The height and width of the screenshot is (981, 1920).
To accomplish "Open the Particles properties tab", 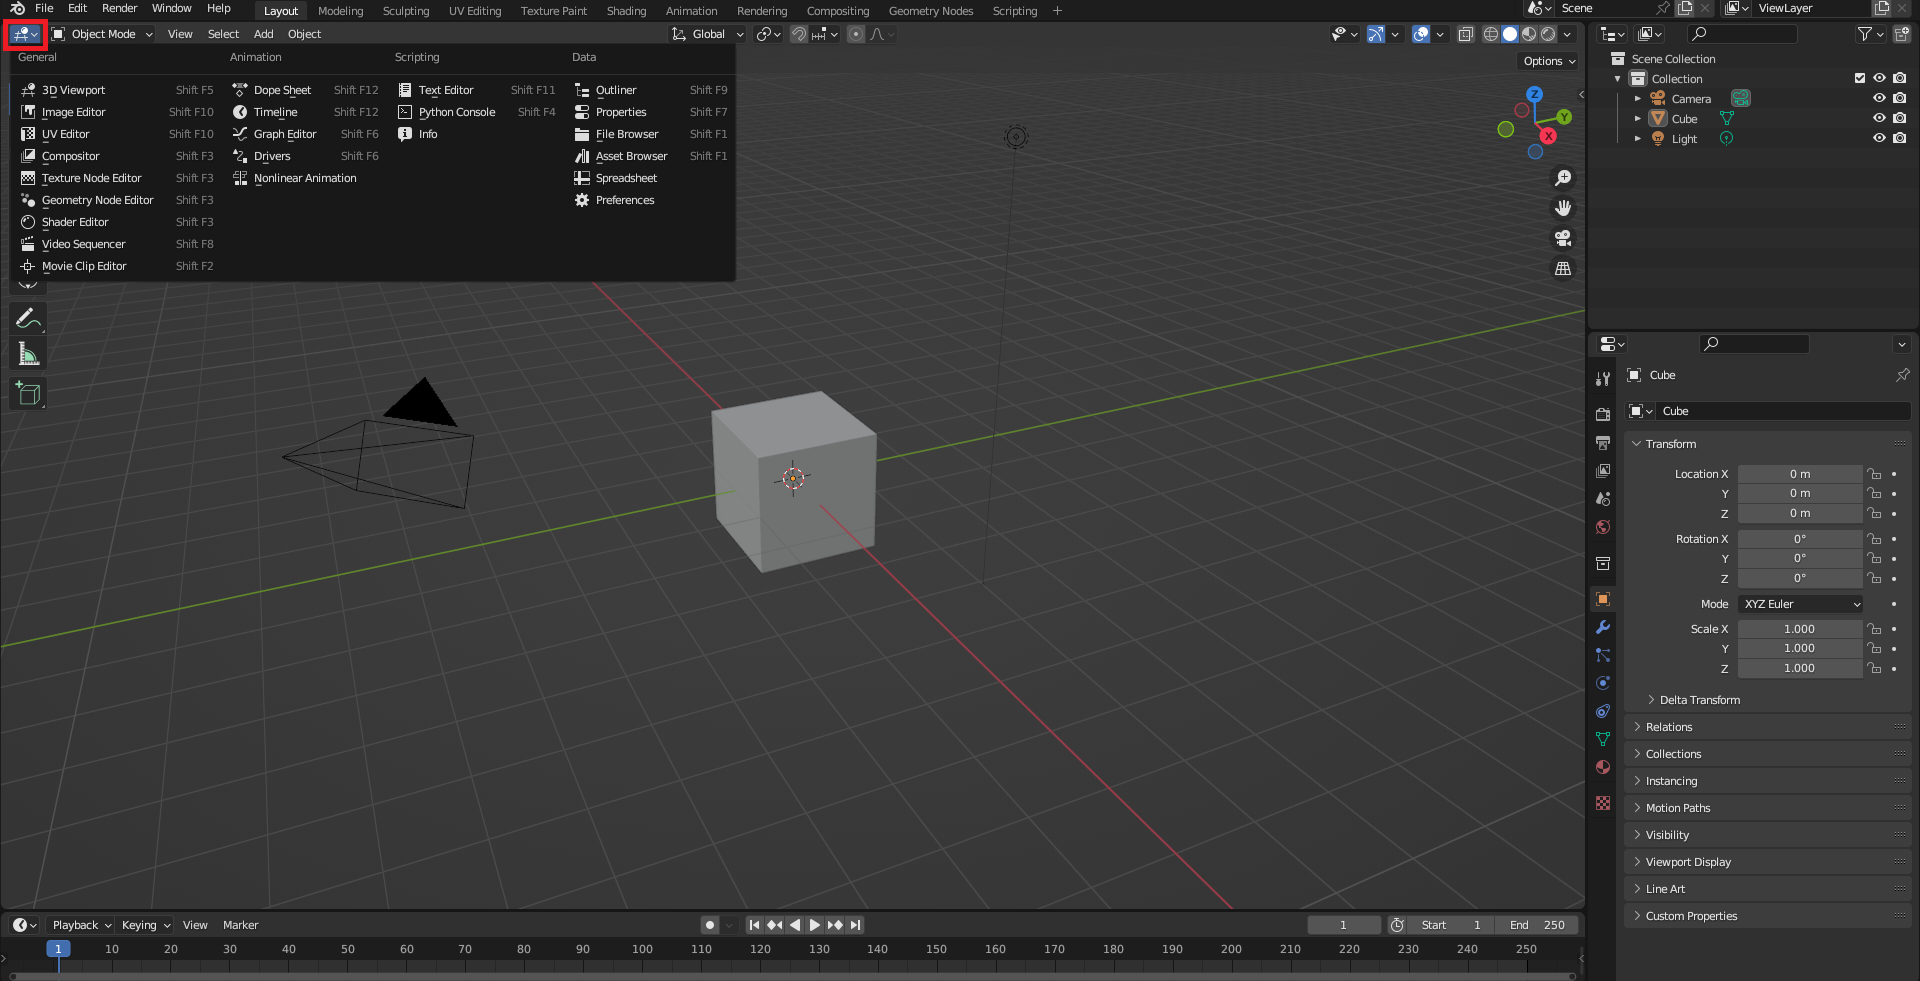I will point(1603,655).
